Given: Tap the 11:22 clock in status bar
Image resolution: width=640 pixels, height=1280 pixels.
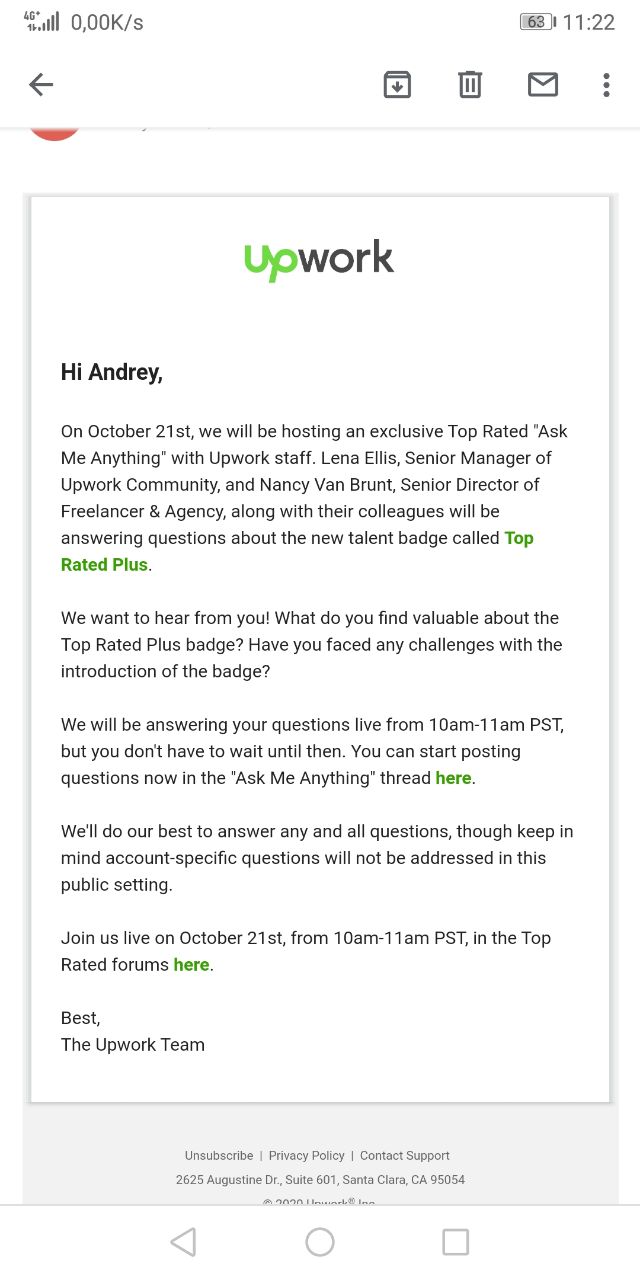Looking at the screenshot, I should [589, 22].
